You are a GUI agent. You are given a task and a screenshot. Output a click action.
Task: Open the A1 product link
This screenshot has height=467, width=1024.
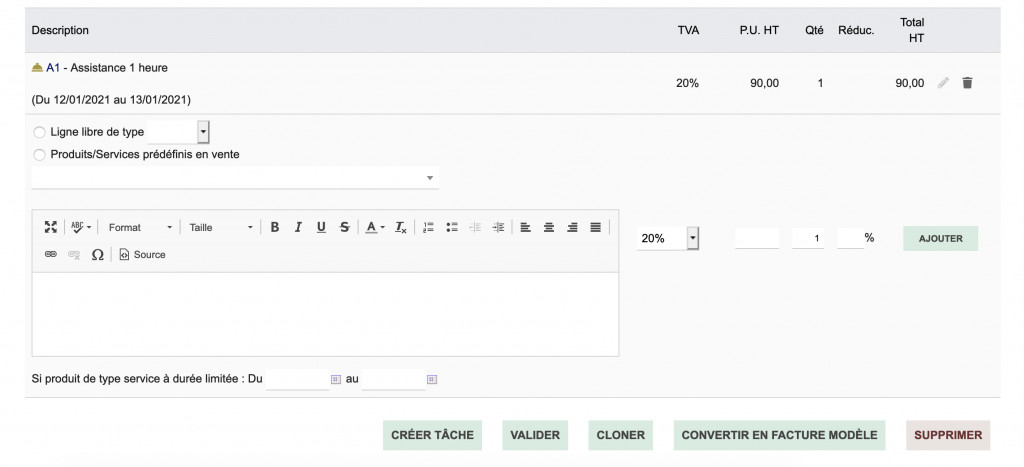pos(53,68)
